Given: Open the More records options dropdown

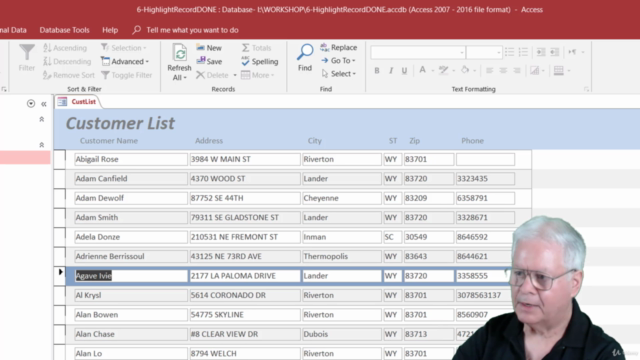Looking at the screenshot, I should [x=258, y=75].
